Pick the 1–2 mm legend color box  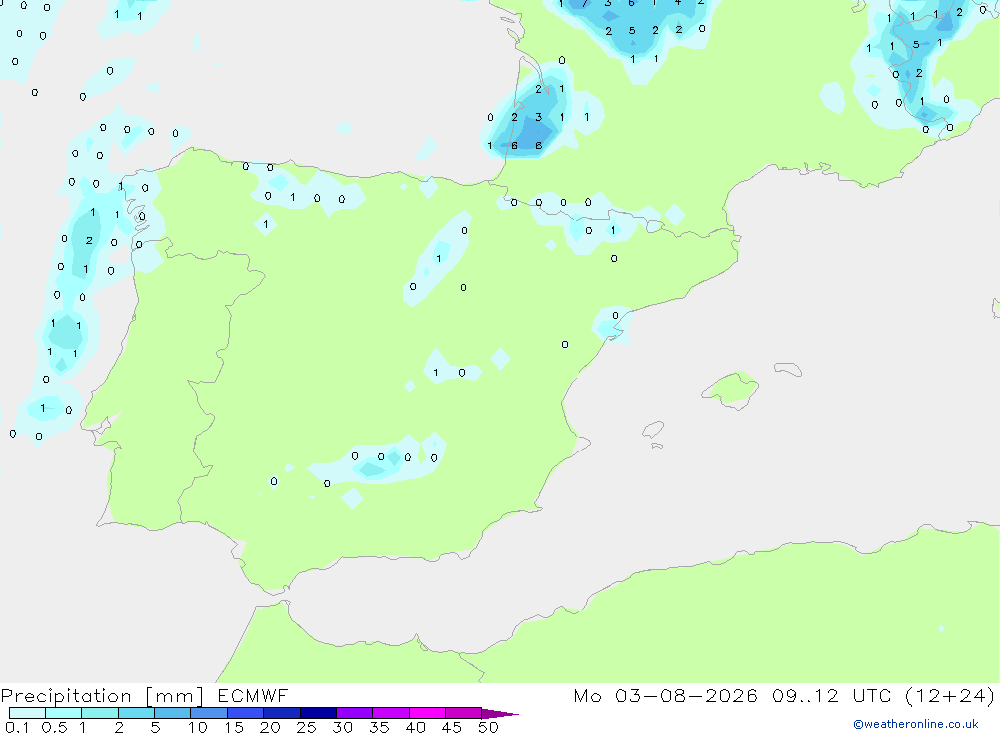pyautogui.click(x=100, y=713)
